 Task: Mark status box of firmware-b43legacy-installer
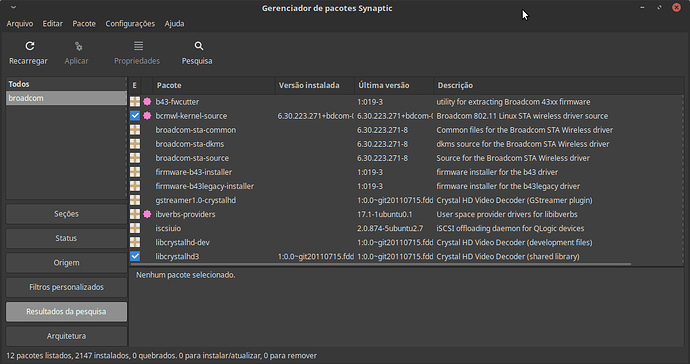coord(135,186)
